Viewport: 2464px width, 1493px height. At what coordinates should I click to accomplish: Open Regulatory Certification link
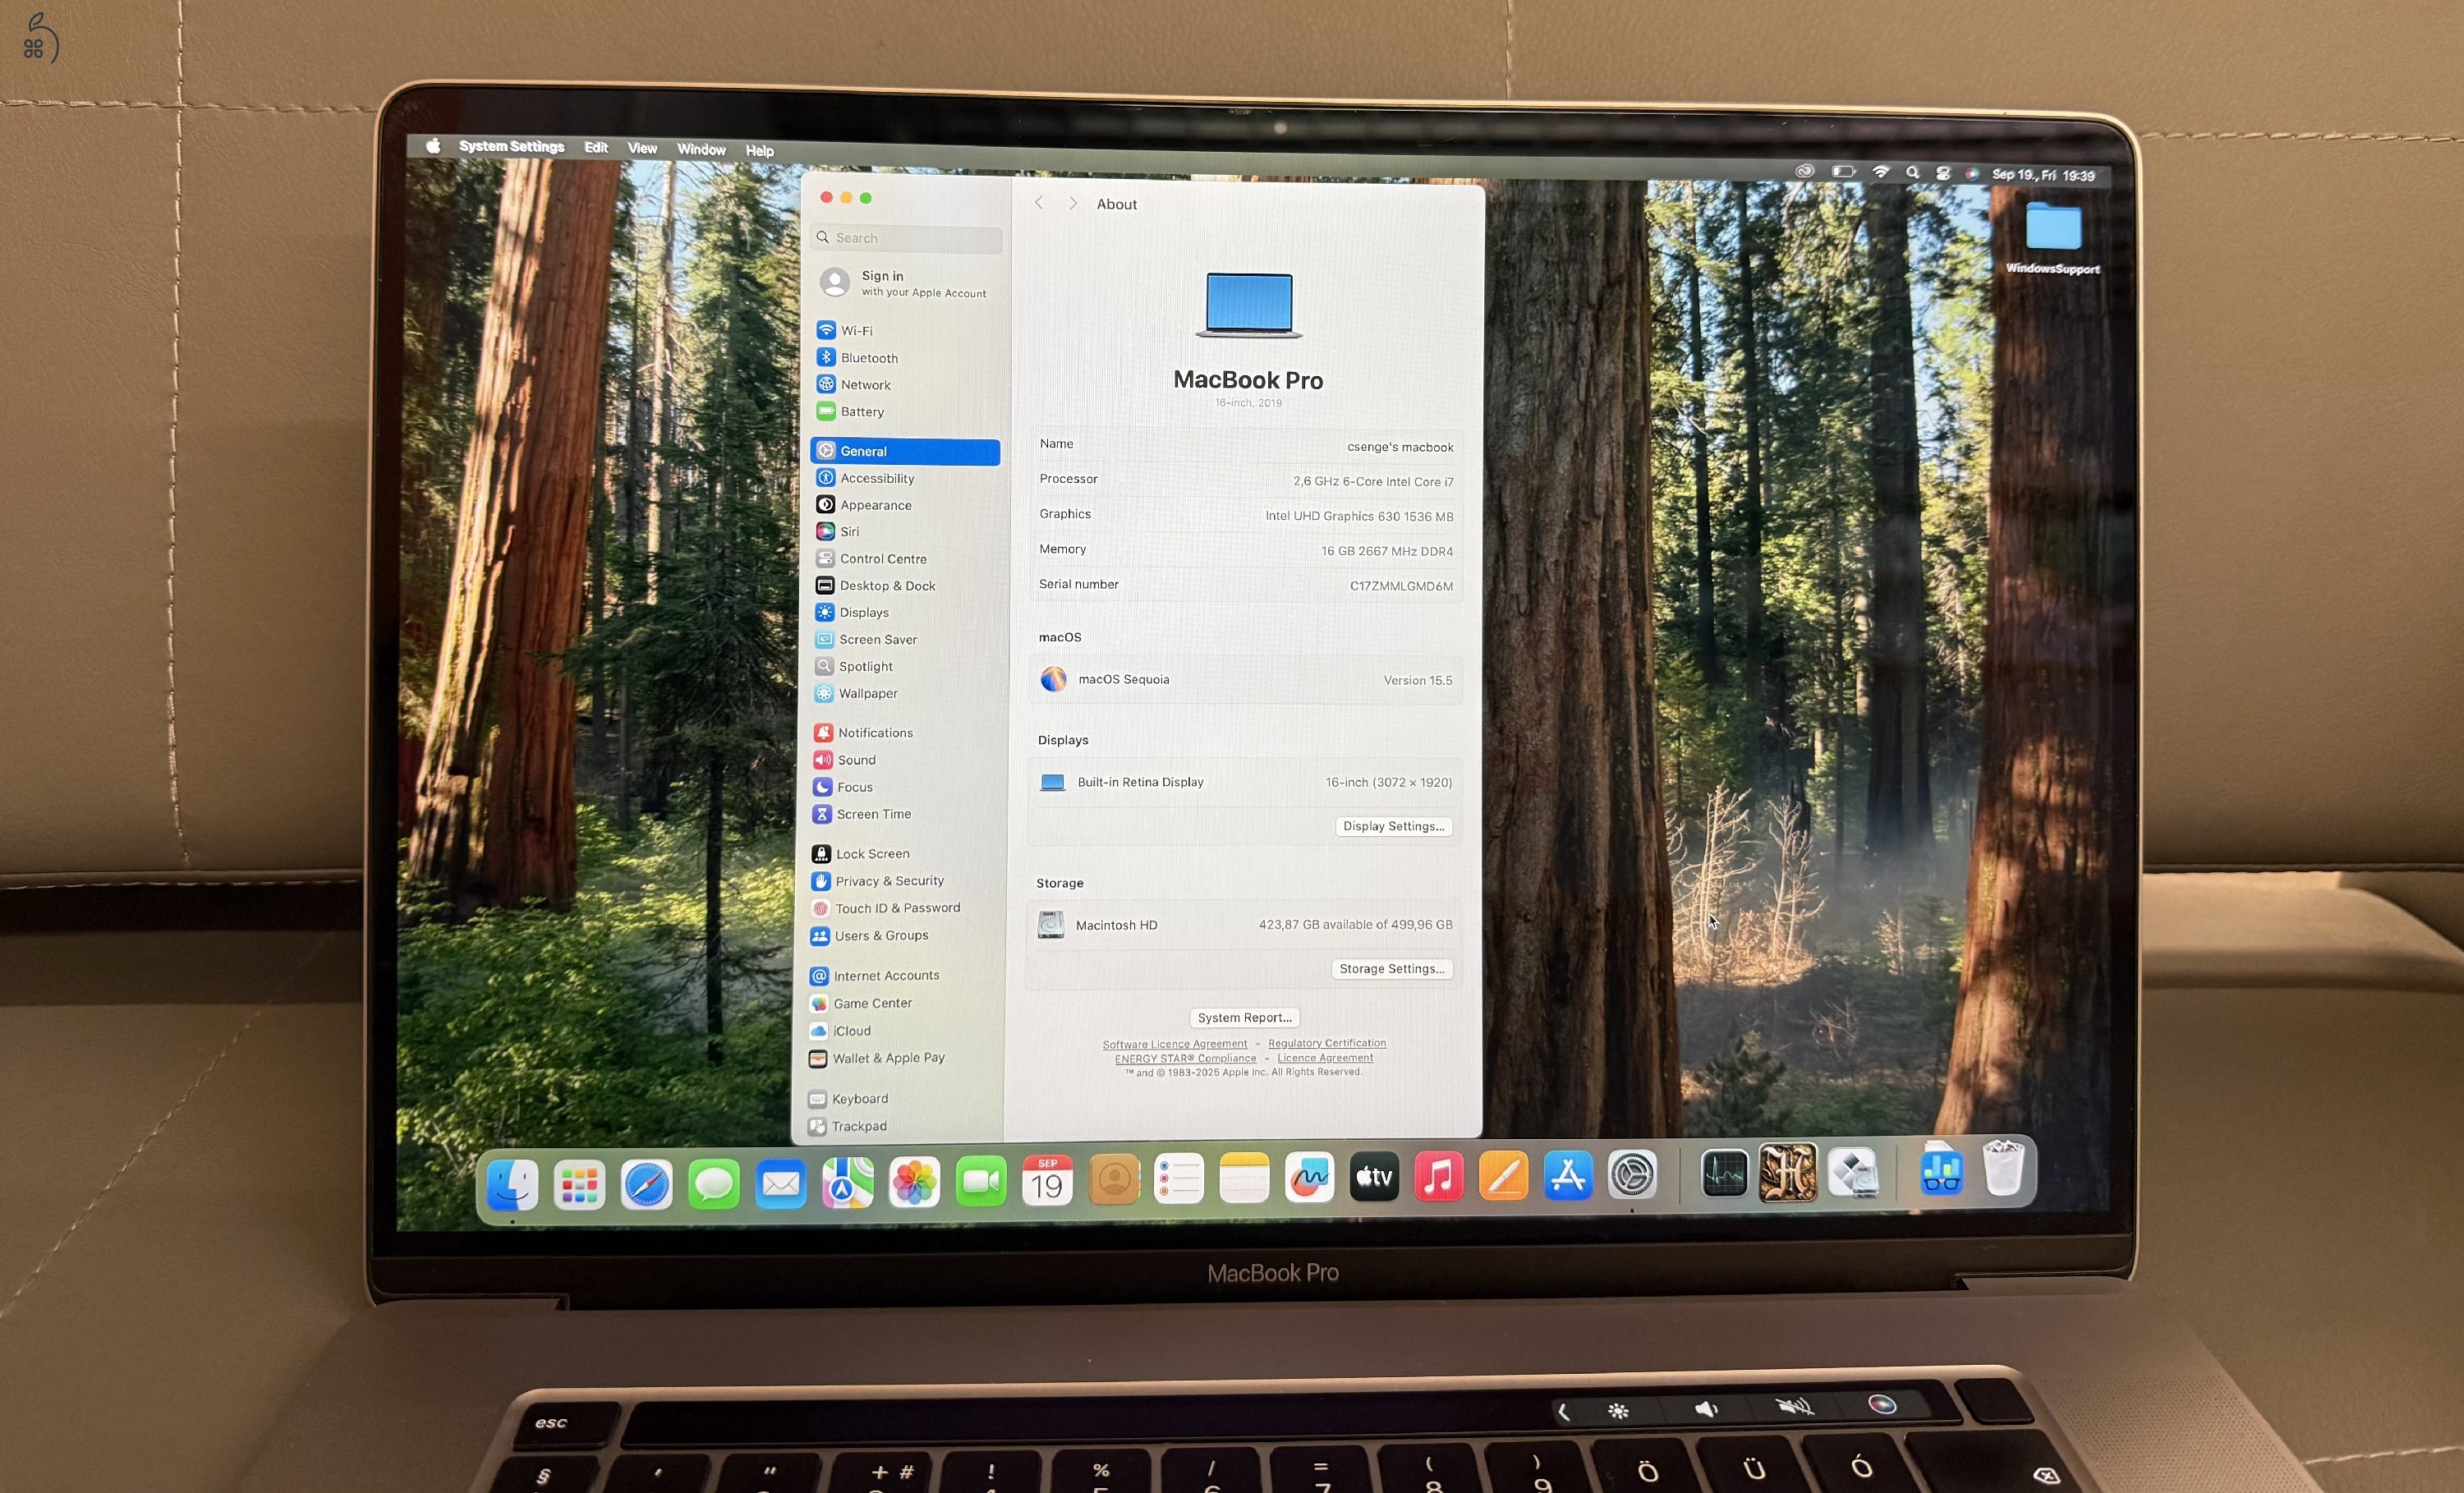[1327, 1043]
